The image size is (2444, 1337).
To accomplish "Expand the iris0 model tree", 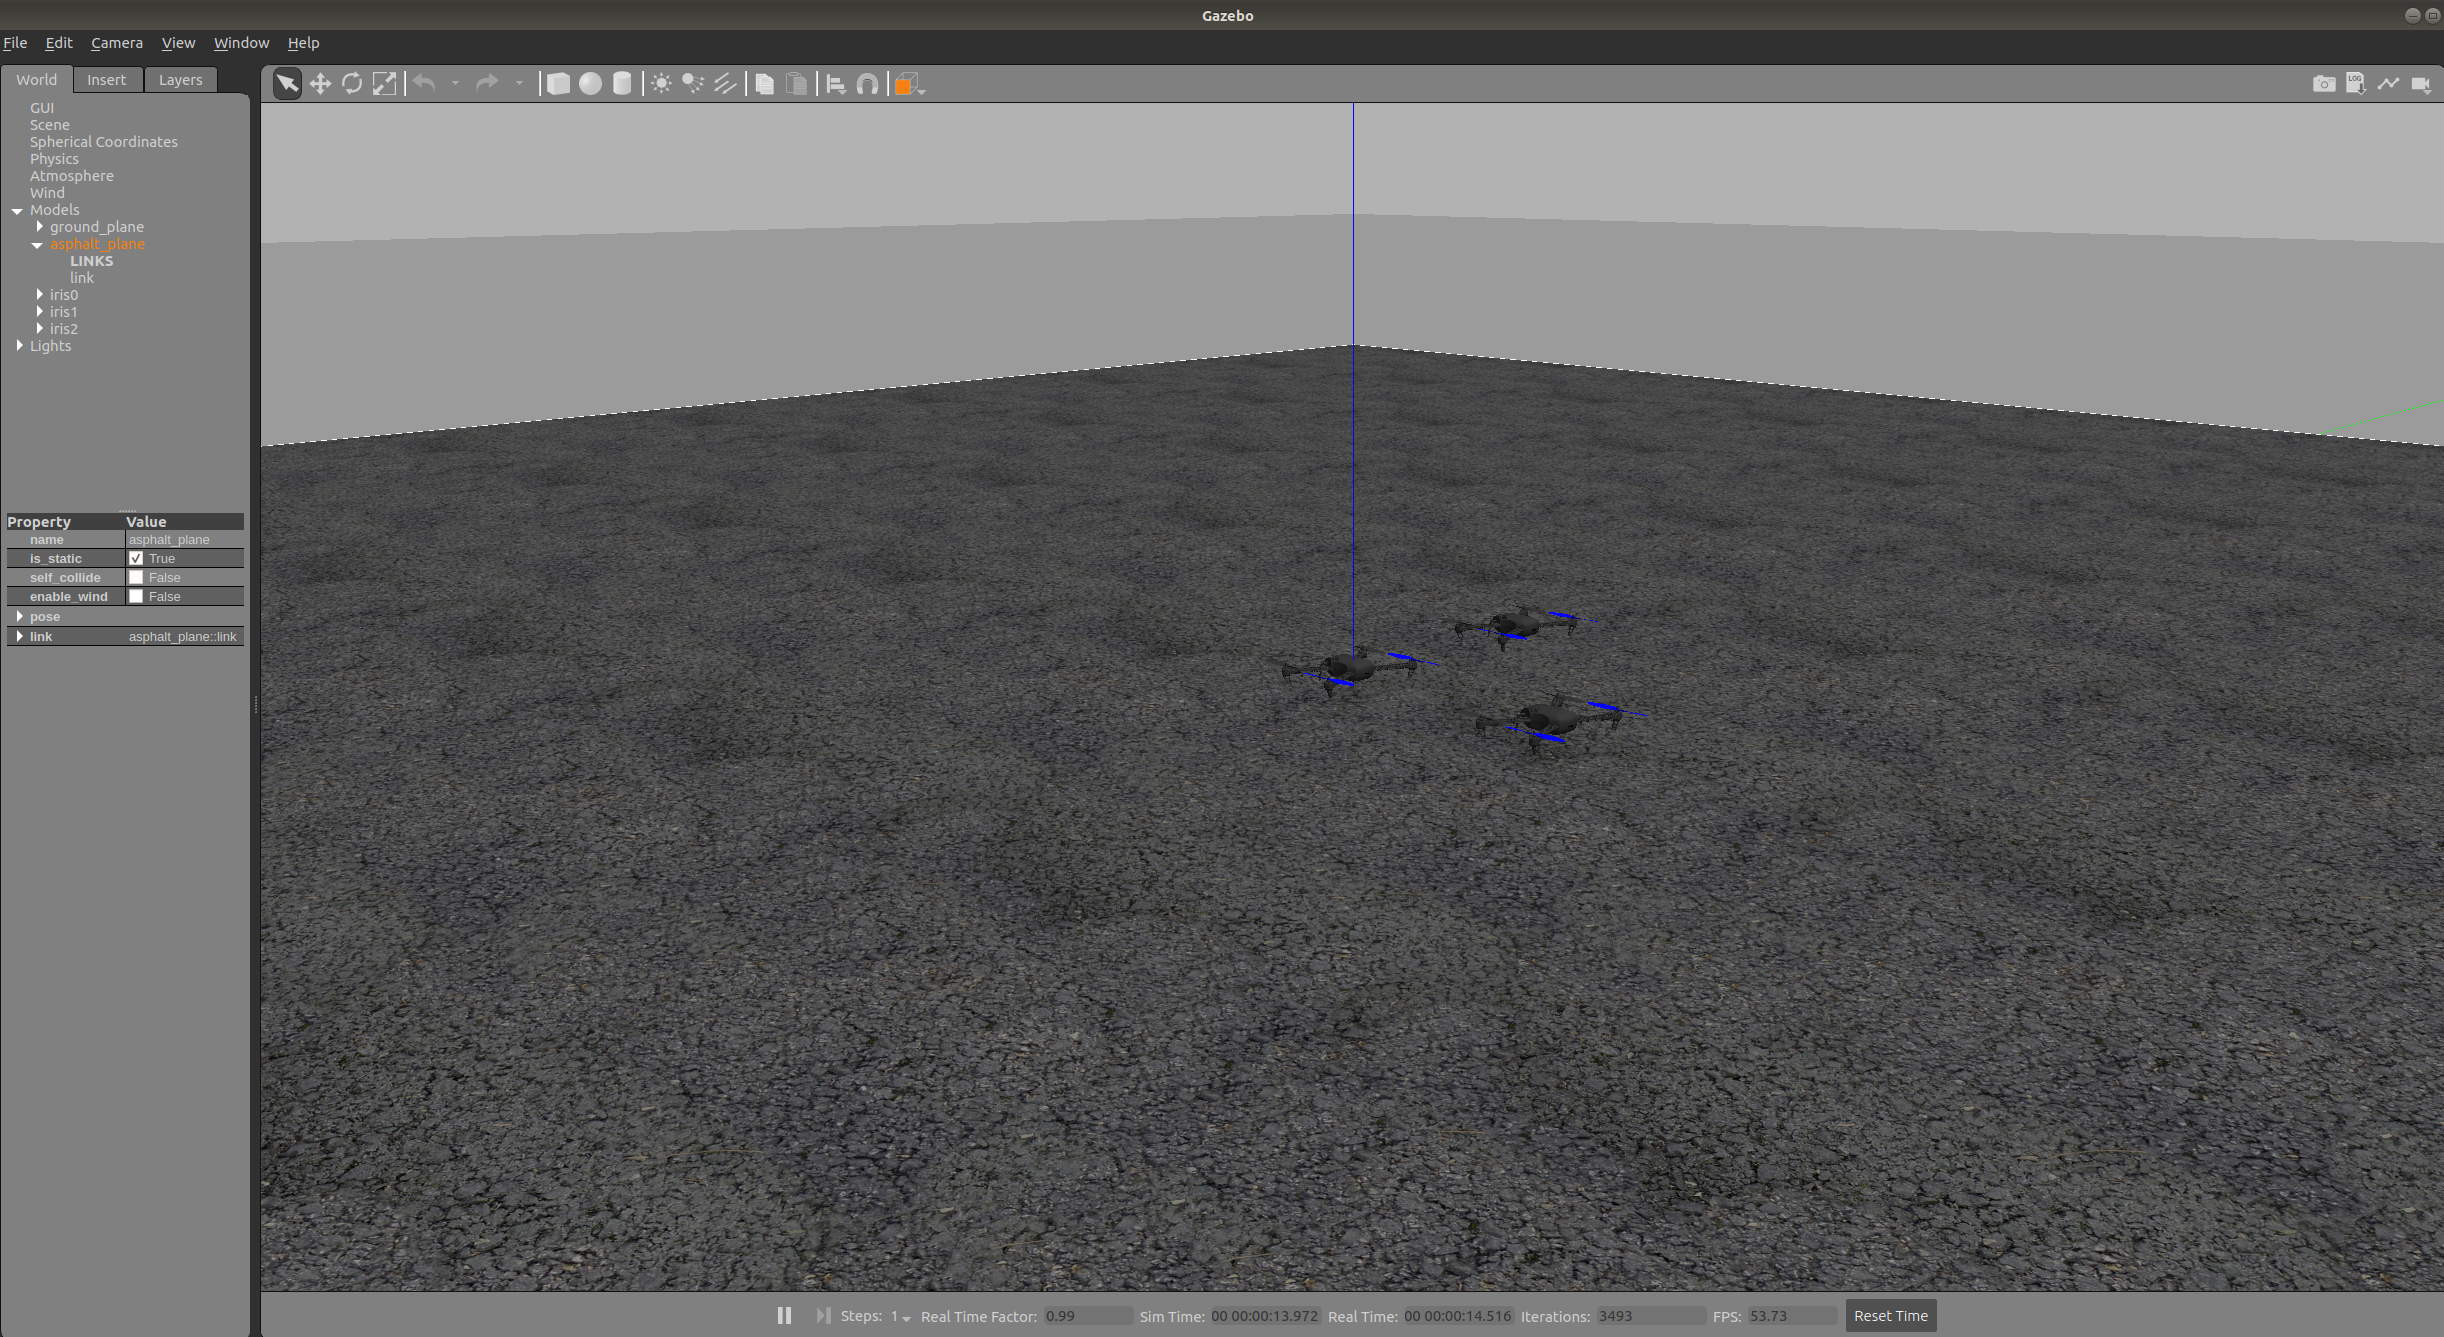I will tap(40, 294).
